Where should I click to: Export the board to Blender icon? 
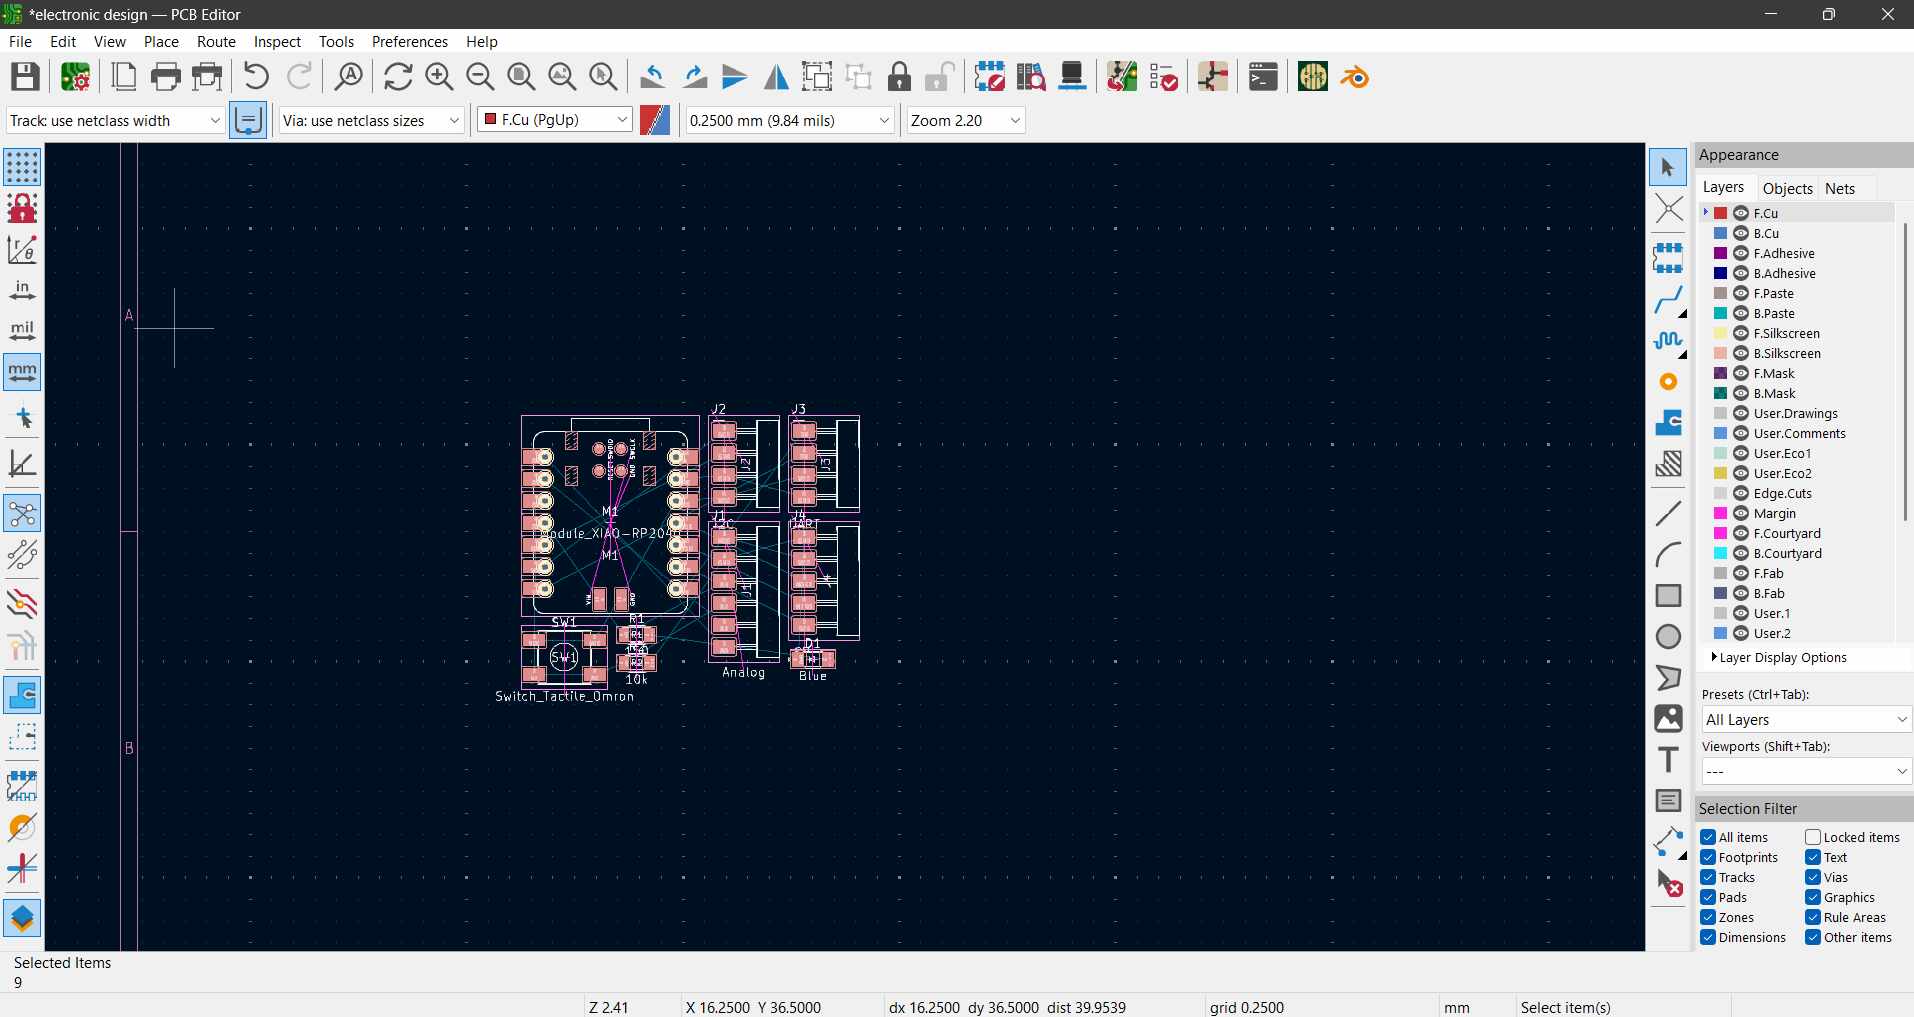[x=1354, y=76]
